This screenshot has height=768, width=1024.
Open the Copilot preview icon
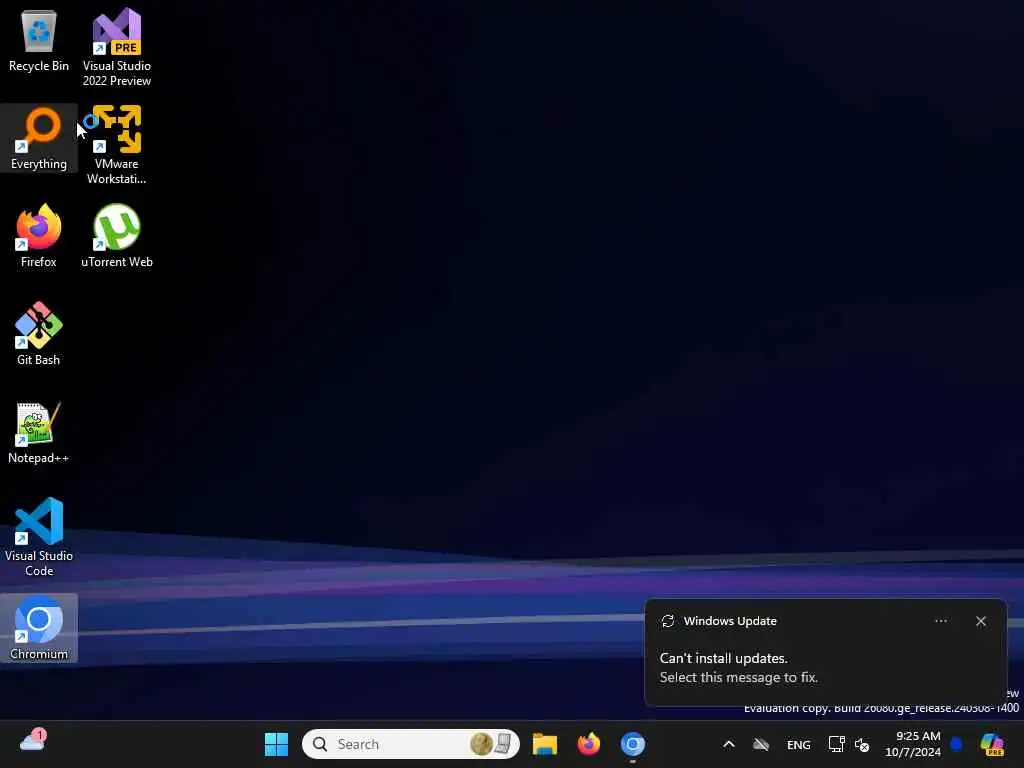pos(992,744)
